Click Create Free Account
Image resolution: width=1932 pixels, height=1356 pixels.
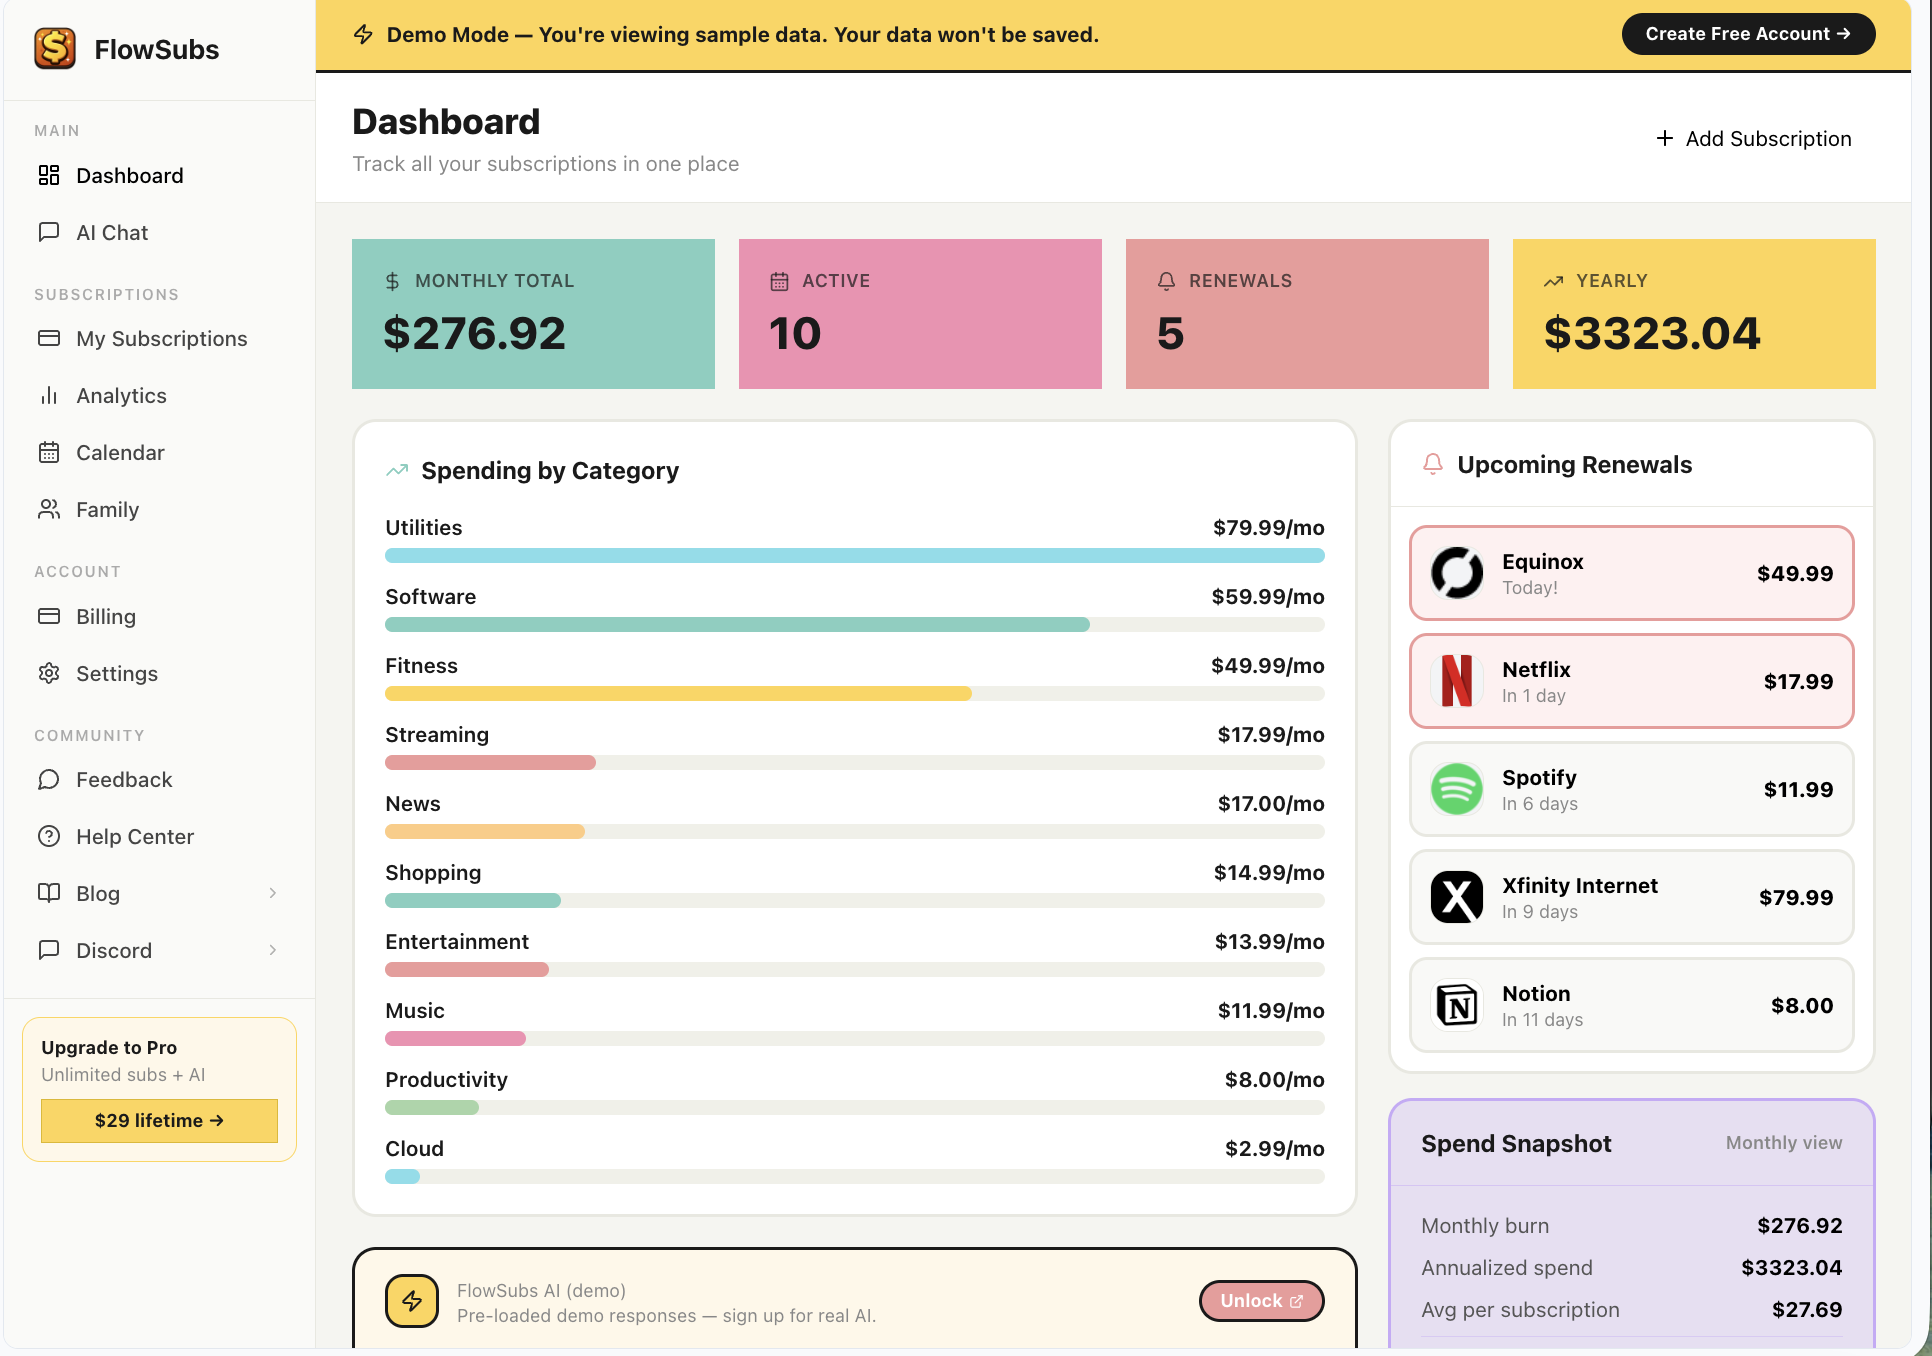[1748, 33]
